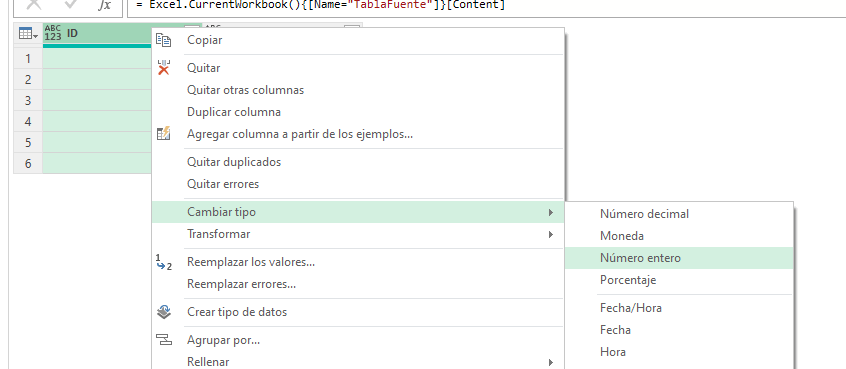This screenshot has width=846, height=369.
Task: Open the Rellenar submenu
Action: pyautogui.click(x=358, y=361)
